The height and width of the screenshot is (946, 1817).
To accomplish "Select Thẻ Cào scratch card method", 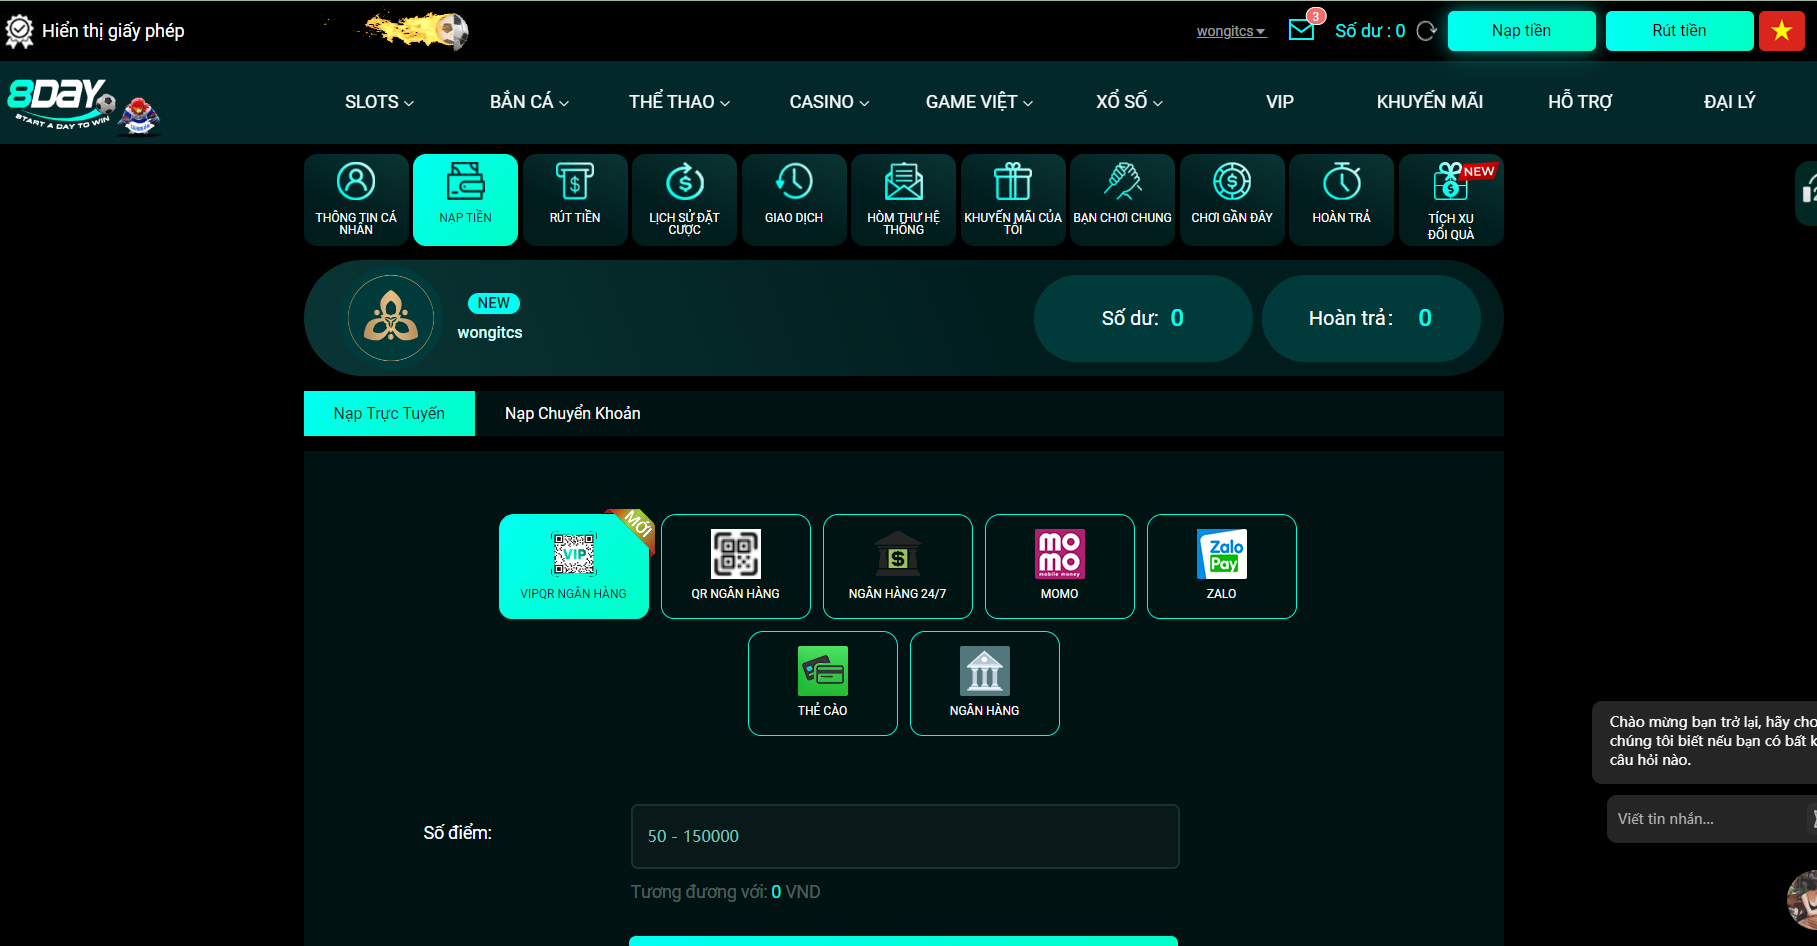I will pyautogui.click(x=823, y=683).
